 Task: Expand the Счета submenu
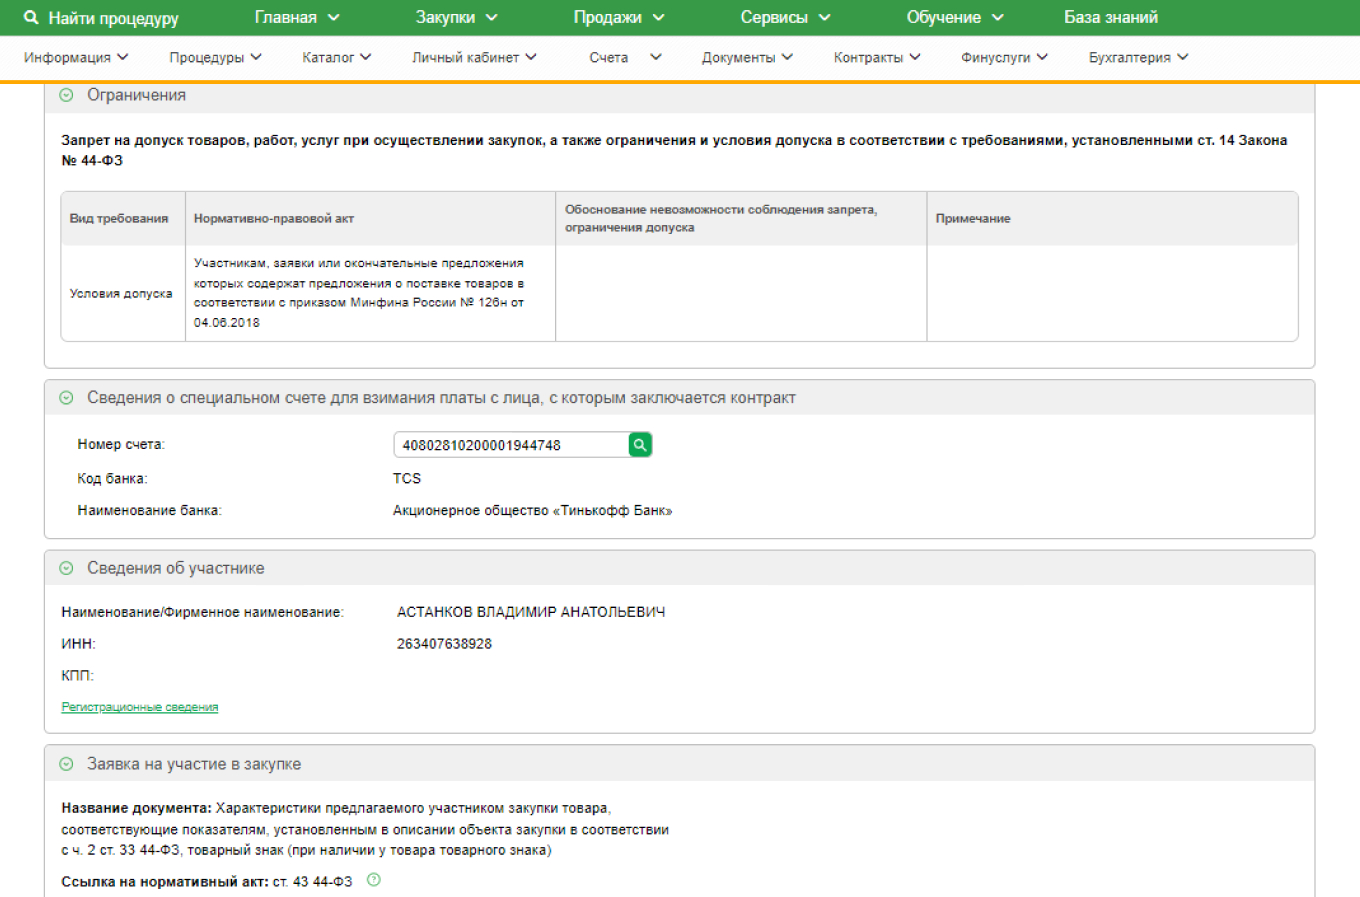pos(624,58)
